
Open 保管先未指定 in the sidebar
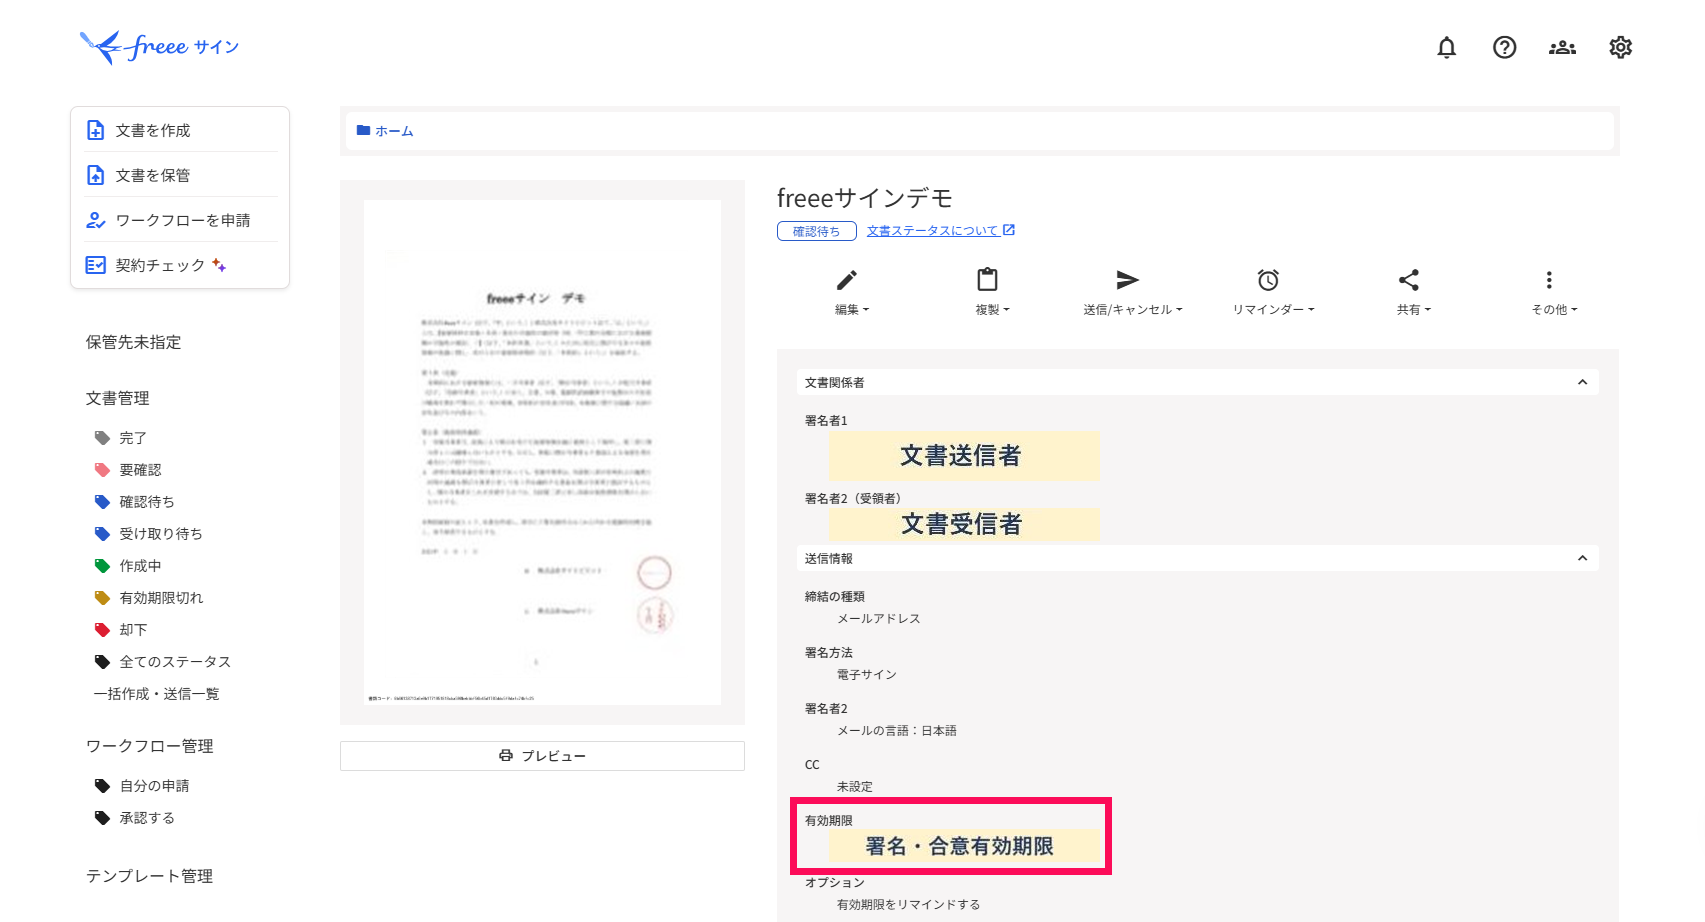[x=133, y=342]
